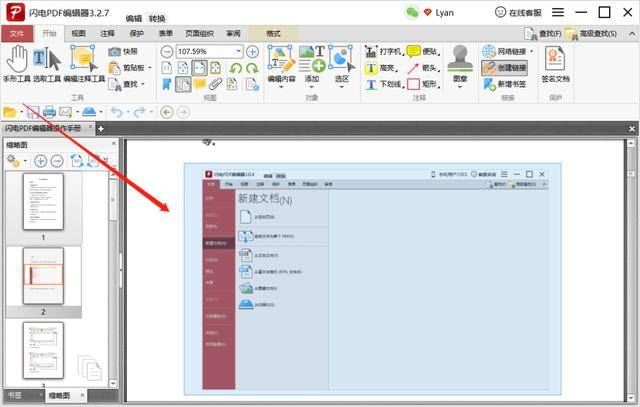
Task: Toggle the 创建链接 create link tool
Action: tap(503, 68)
